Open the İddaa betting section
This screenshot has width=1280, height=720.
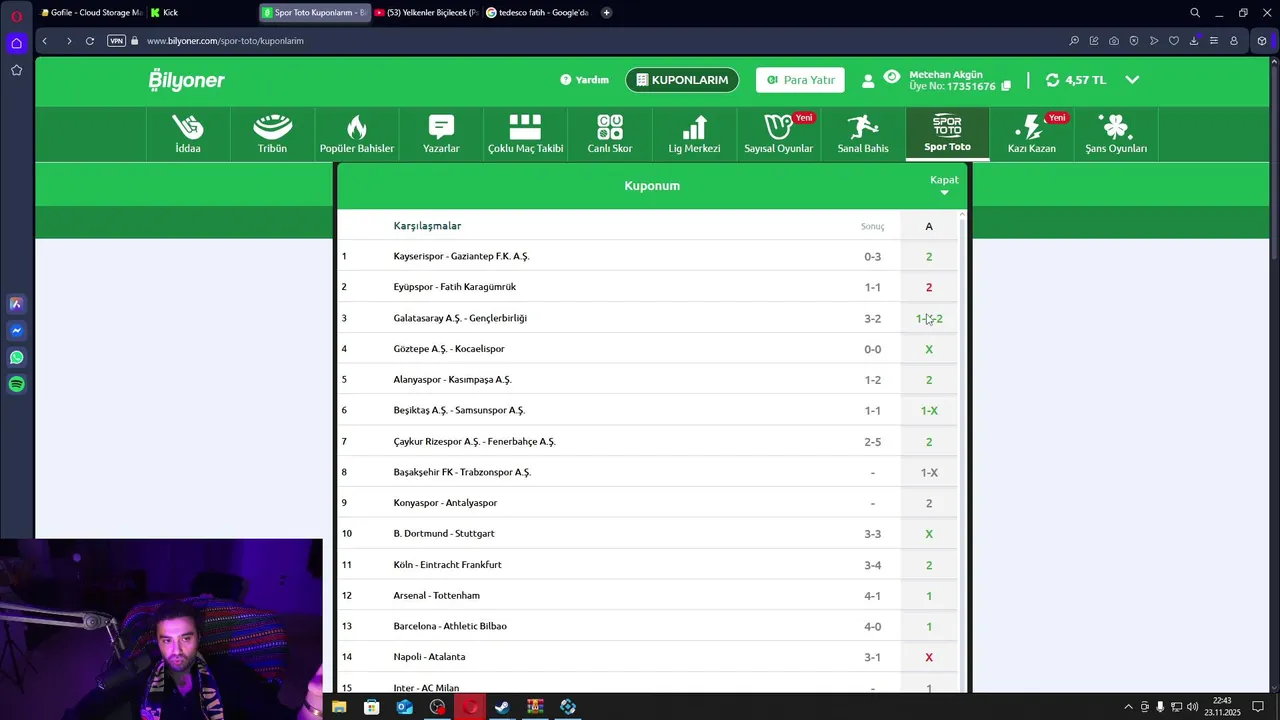pos(188,134)
